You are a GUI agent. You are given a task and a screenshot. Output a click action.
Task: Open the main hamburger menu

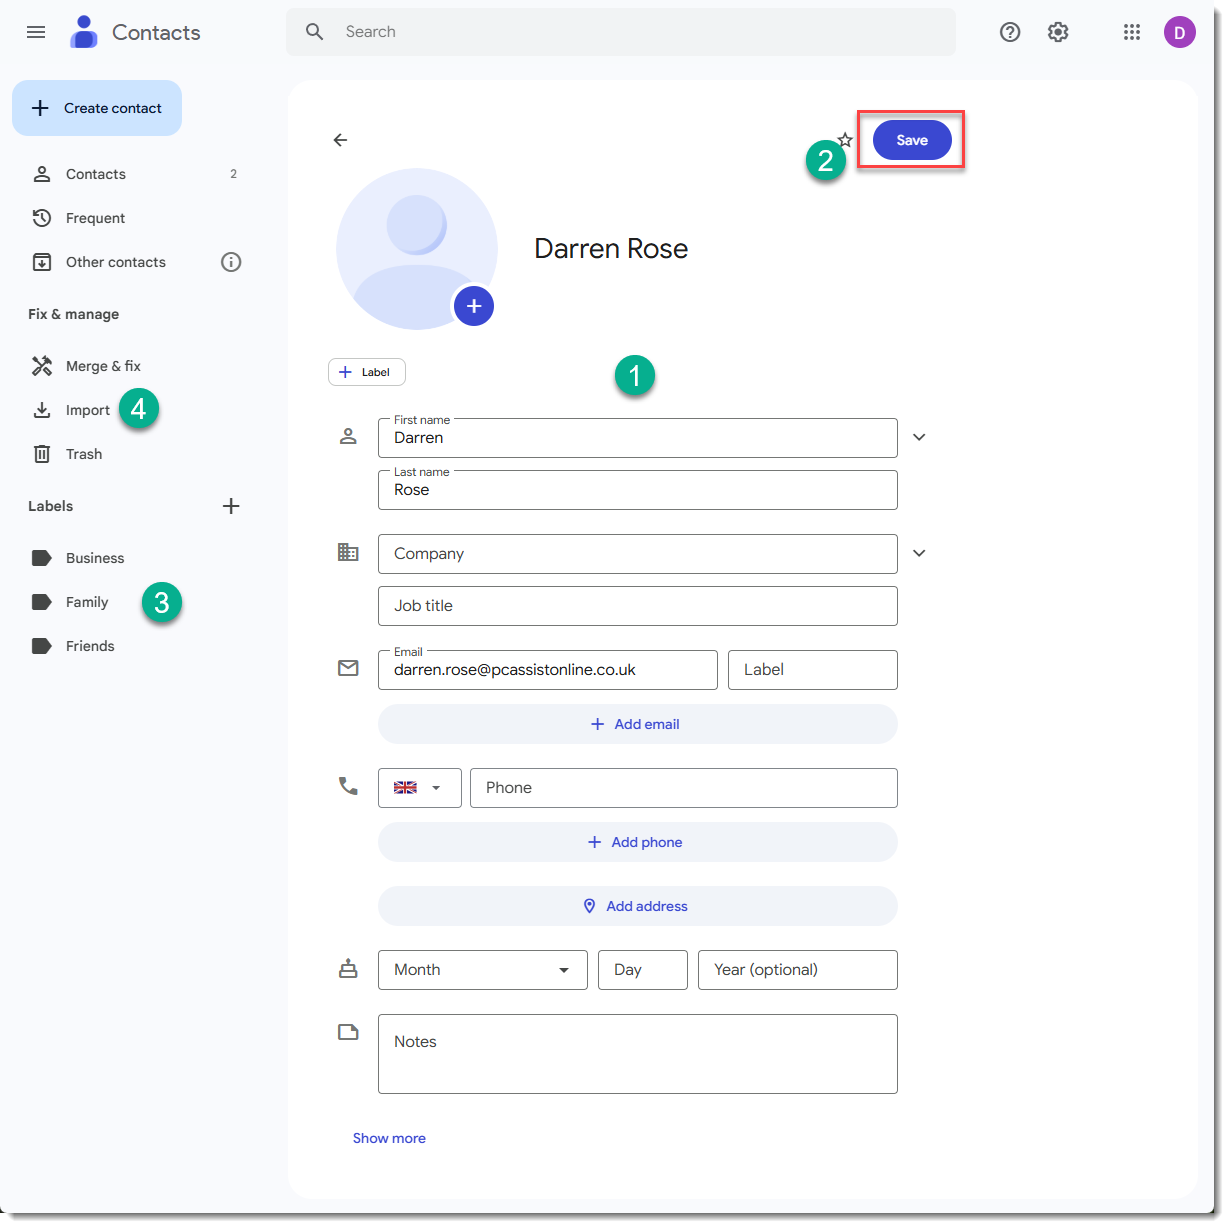[x=36, y=32]
